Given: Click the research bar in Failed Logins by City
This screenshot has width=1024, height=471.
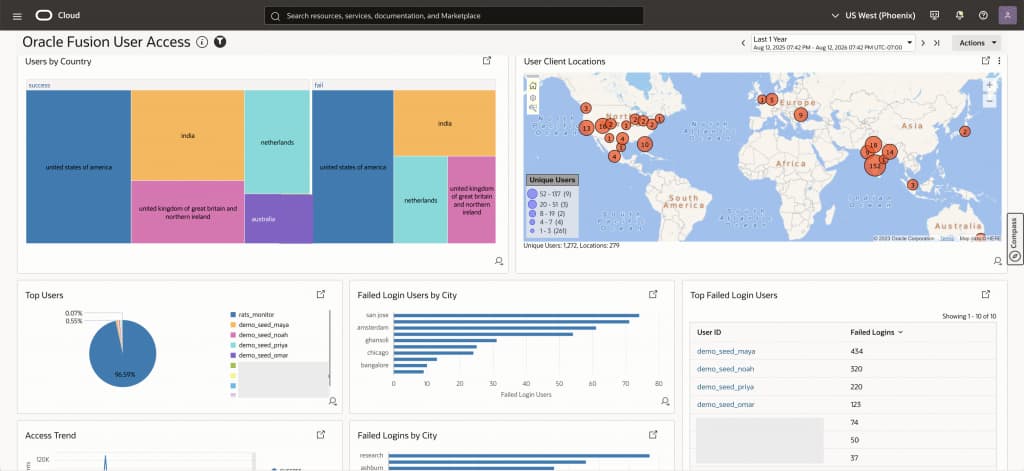Looking at the screenshot, I should (x=521, y=455).
